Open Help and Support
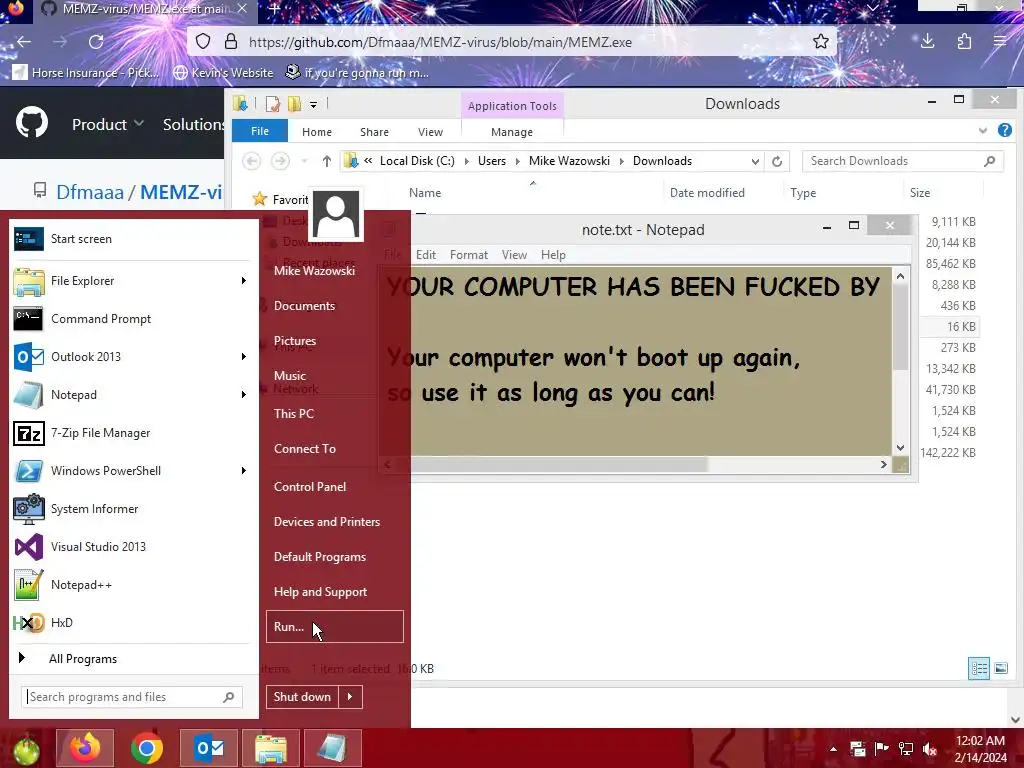Screen dimensions: 1024x768 tap(320, 592)
